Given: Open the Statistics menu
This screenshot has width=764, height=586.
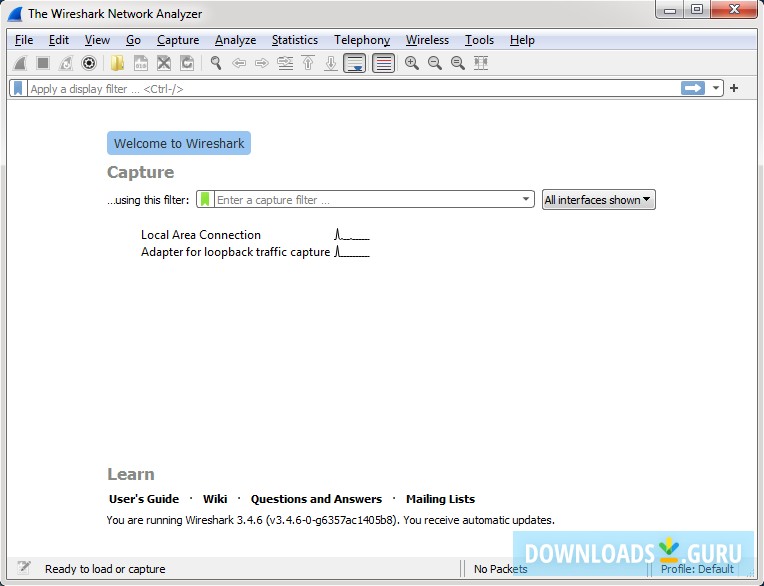Looking at the screenshot, I should click(x=294, y=40).
